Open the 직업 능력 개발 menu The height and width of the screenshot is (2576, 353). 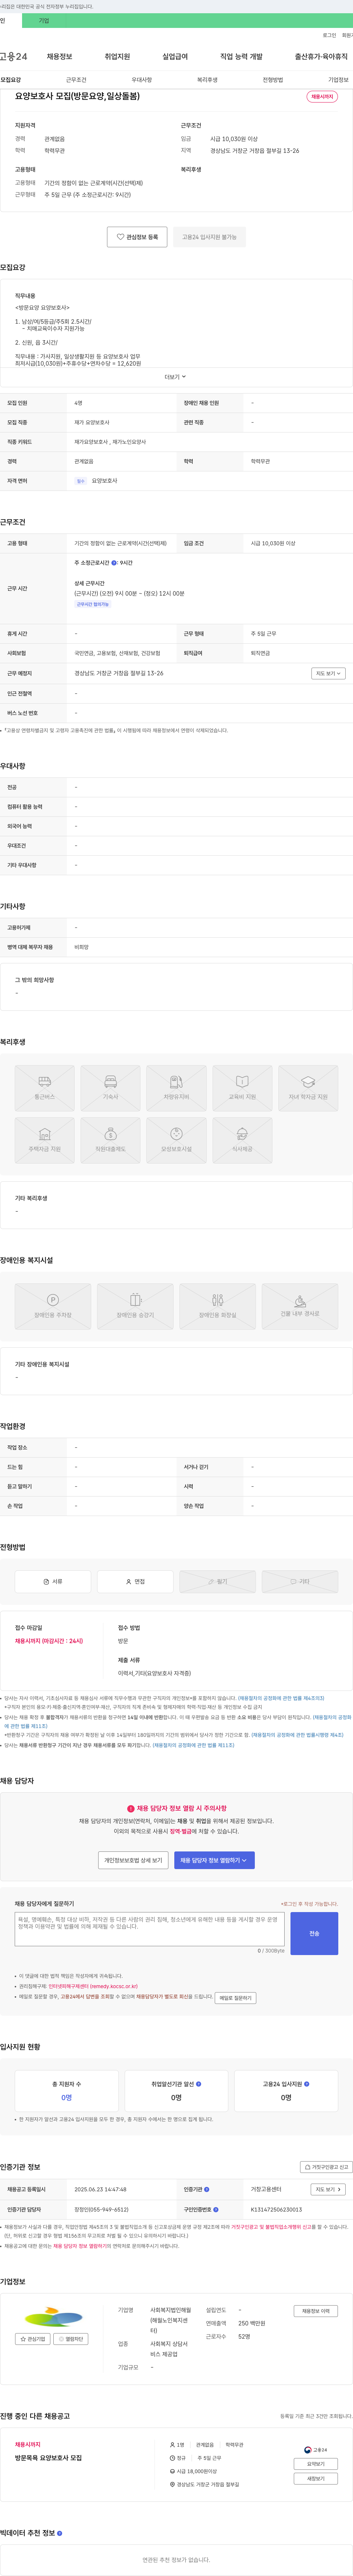[241, 57]
